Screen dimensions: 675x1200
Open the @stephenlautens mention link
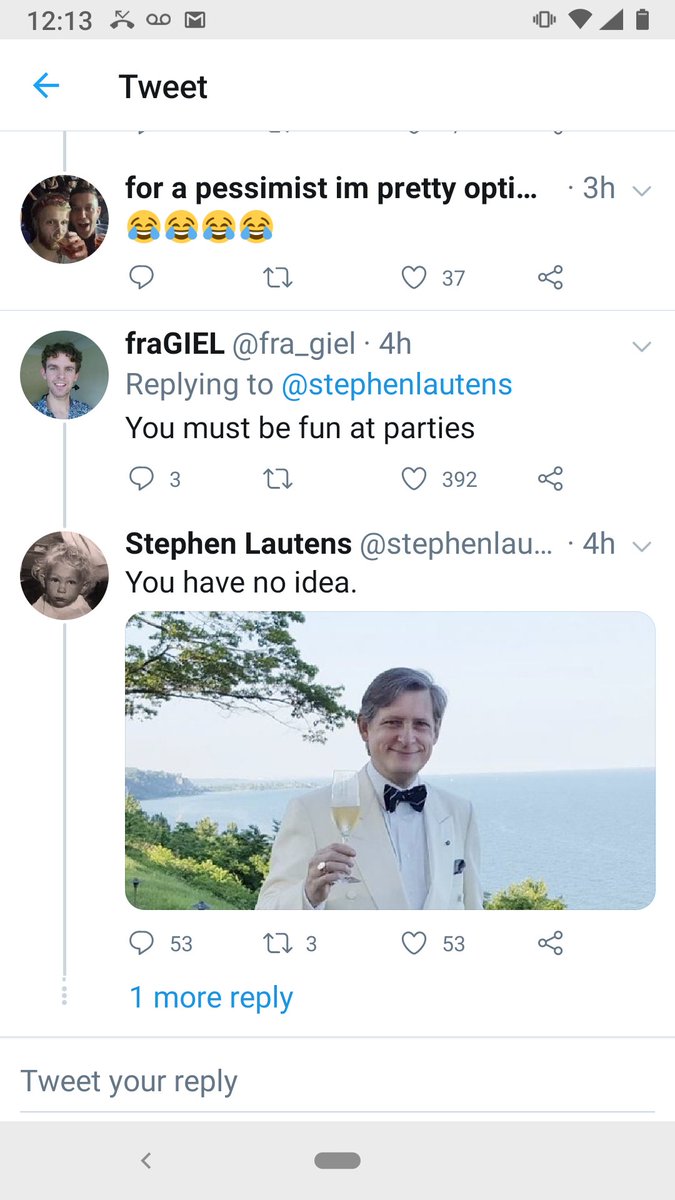397,385
